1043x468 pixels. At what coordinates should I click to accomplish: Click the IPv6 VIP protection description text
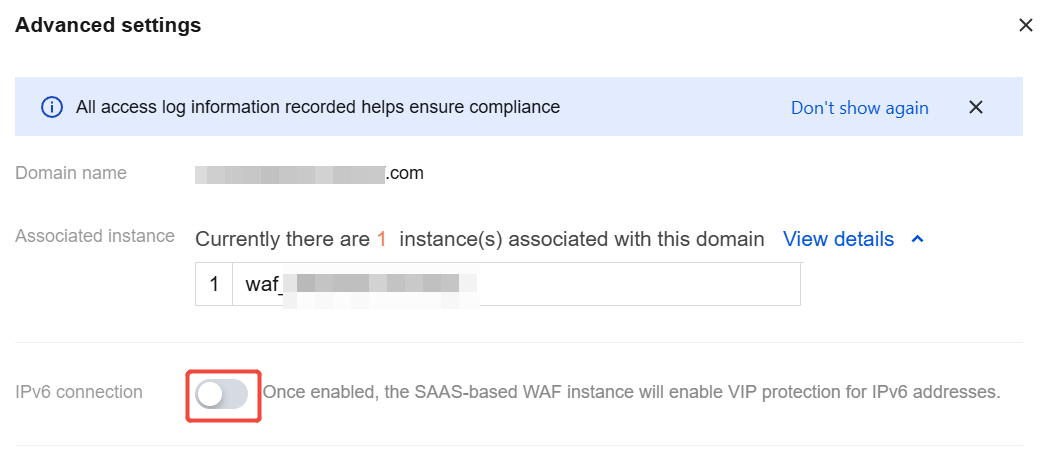(631, 392)
